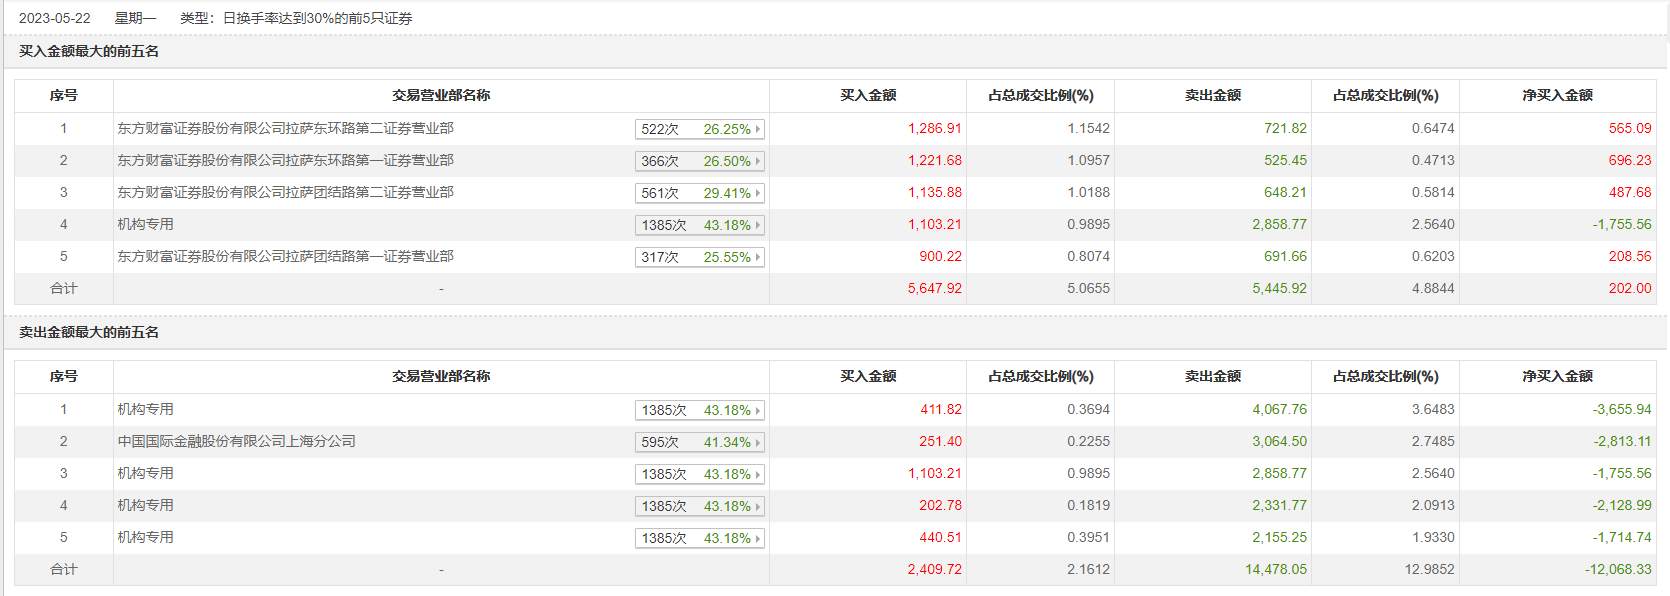Click the arrow beside 561次 29.41%
This screenshot has height=596, width=1670.
coord(758,193)
